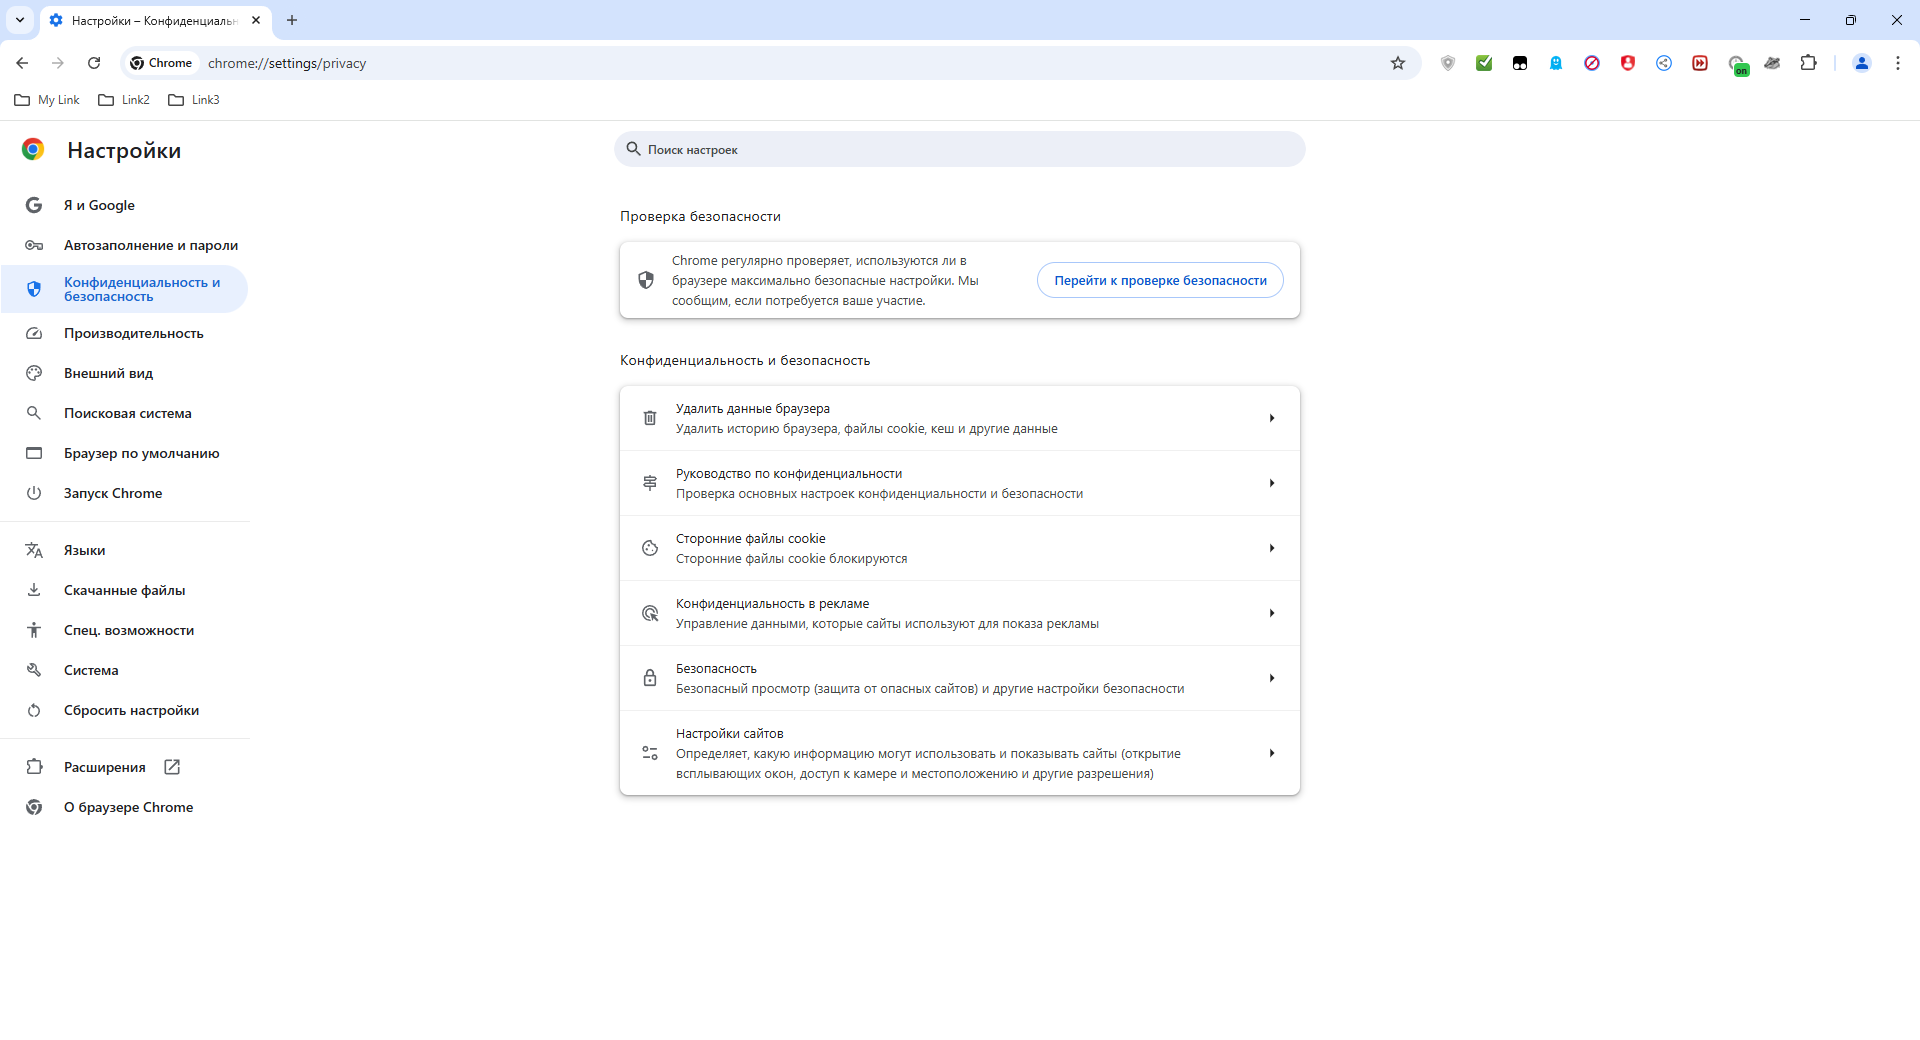Open the Extensions puzzle piece menu
The height and width of the screenshot is (1040, 1920).
pyautogui.click(x=1808, y=63)
